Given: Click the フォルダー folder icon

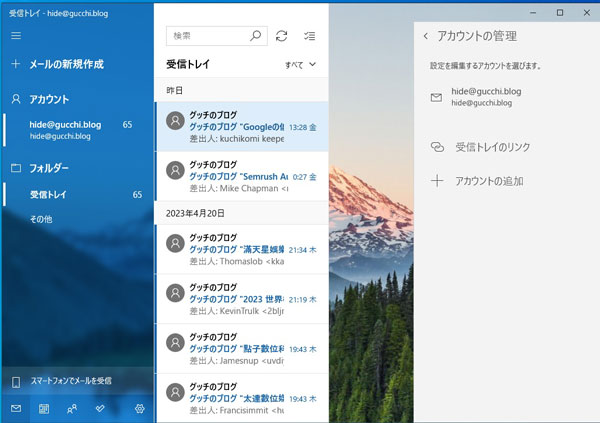Looking at the screenshot, I should click(16, 168).
